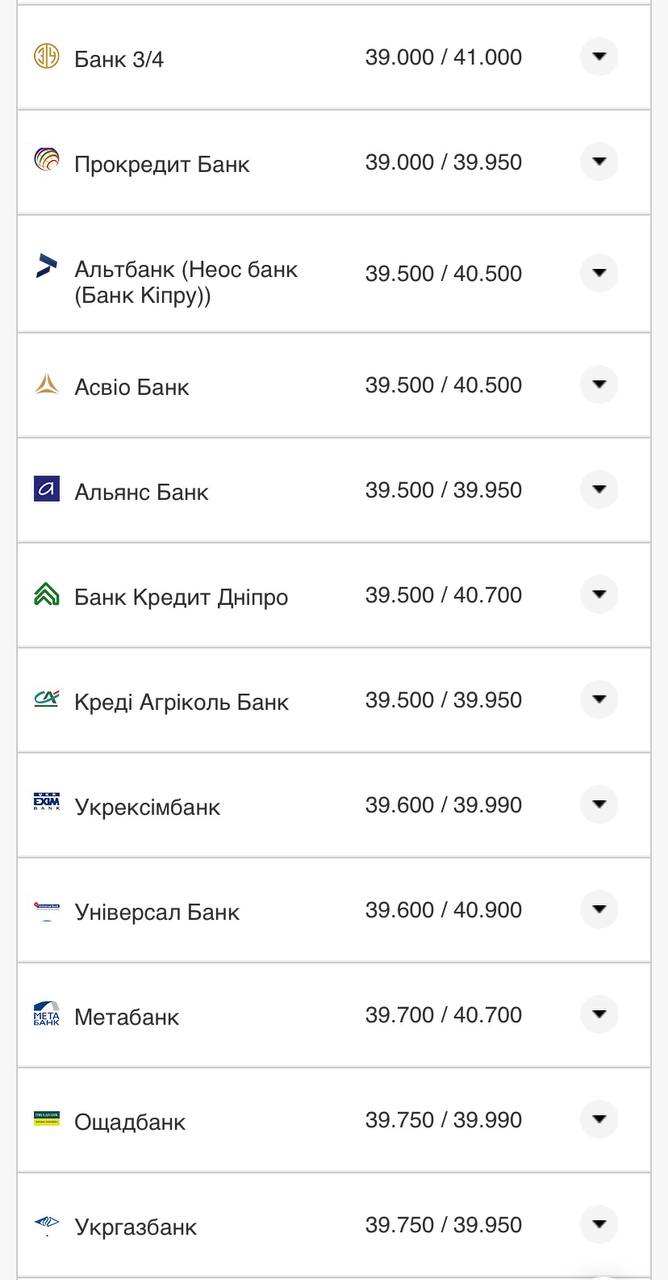Open Банк Кредит Дніпро name link
The width and height of the screenshot is (668, 1280).
coord(181,597)
